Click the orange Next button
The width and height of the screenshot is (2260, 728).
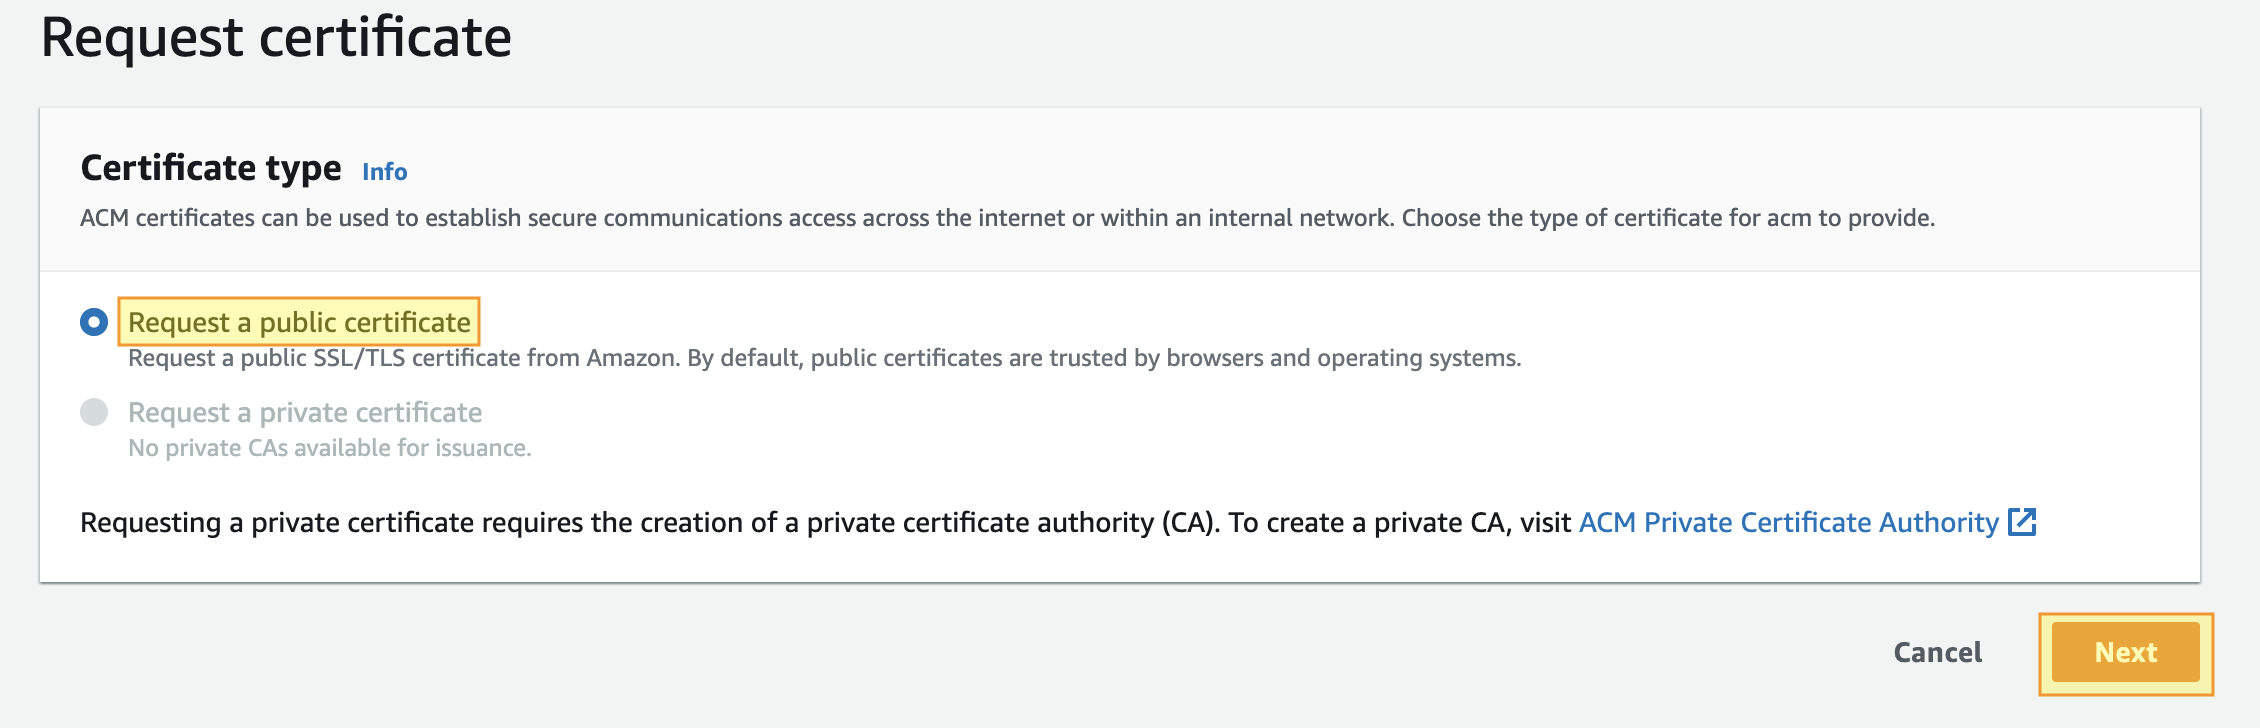pos(2126,652)
